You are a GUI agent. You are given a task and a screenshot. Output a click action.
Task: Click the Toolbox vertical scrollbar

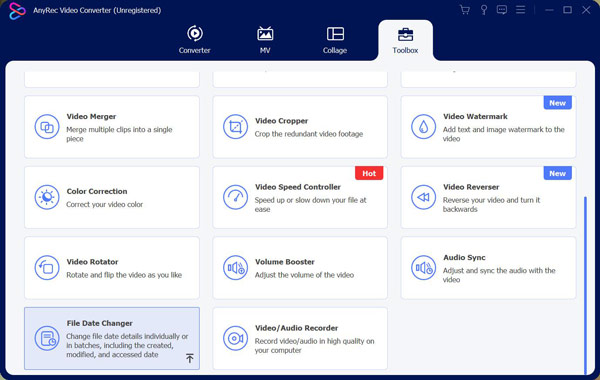[585, 285]
